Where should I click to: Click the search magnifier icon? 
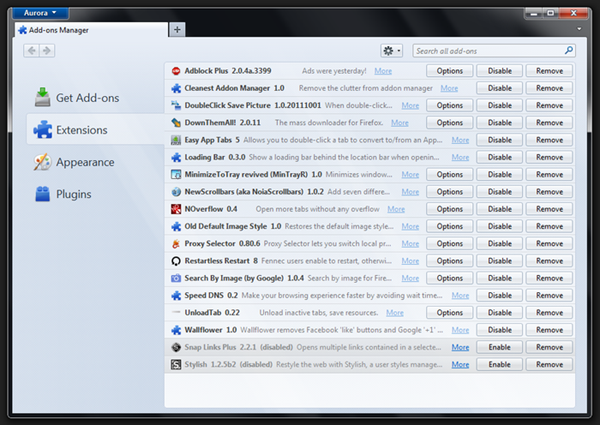click(569, 50)
